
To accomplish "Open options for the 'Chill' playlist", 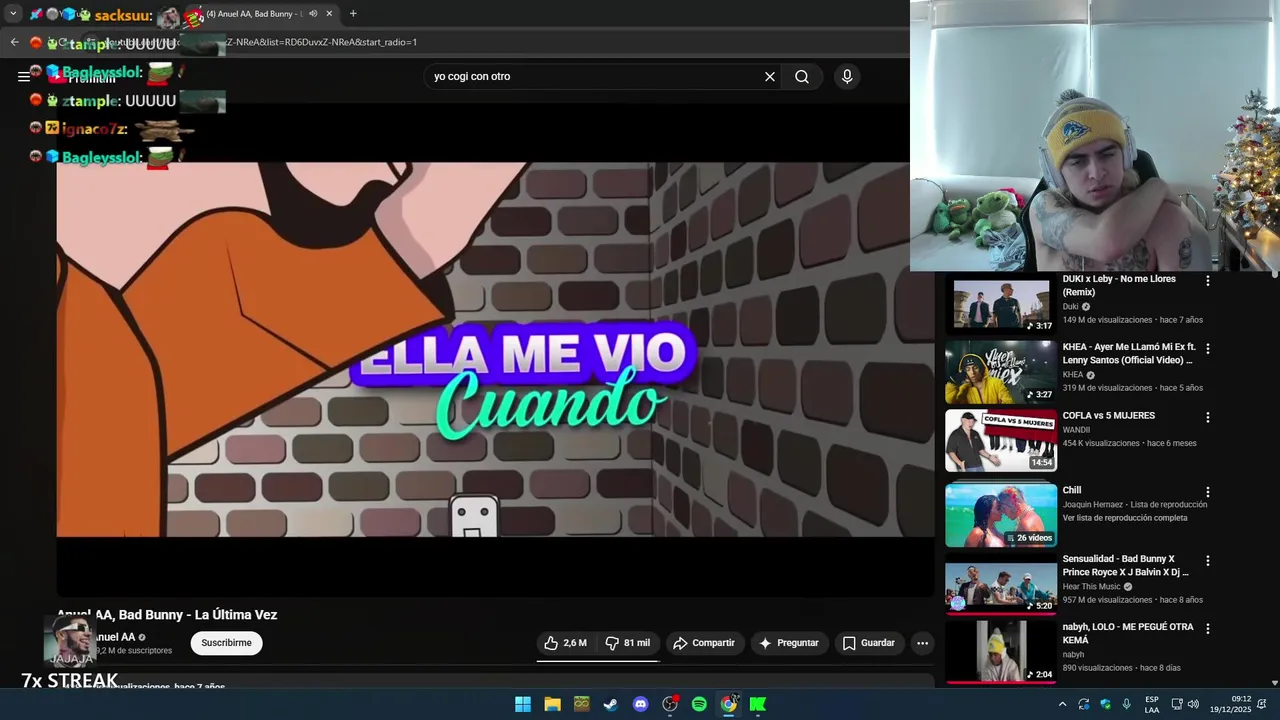I will tap(1207, 492).
